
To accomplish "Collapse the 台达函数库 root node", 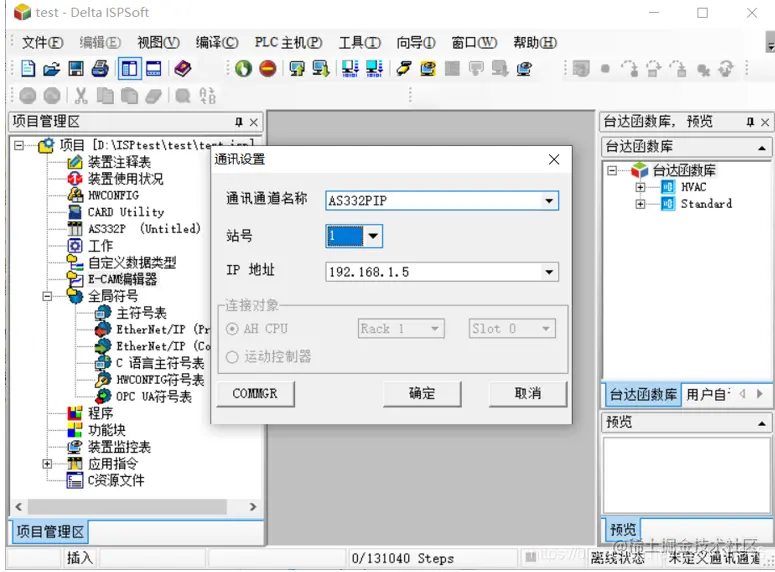I will (x=612, y=171).
